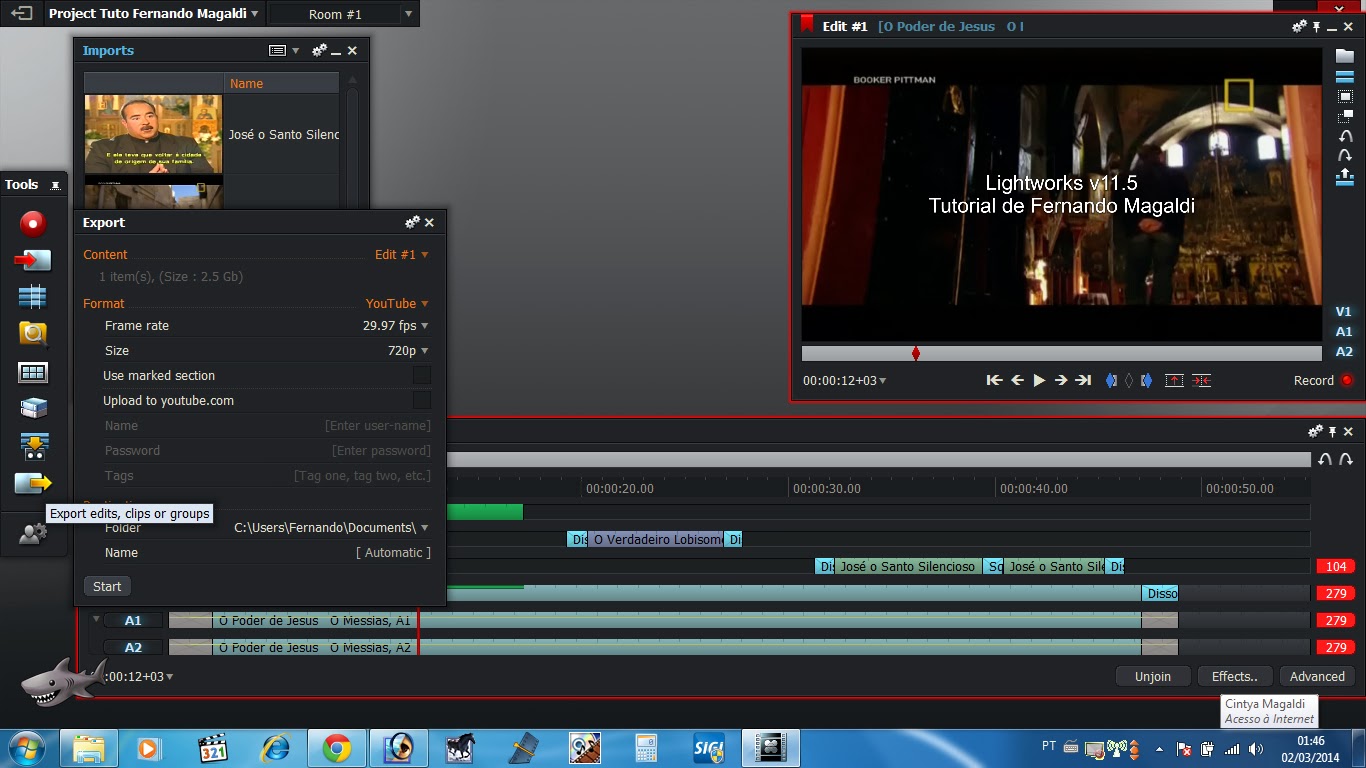Pin the Tools panel
This screenshot has width=1366, height=768.
click(55, 185)
